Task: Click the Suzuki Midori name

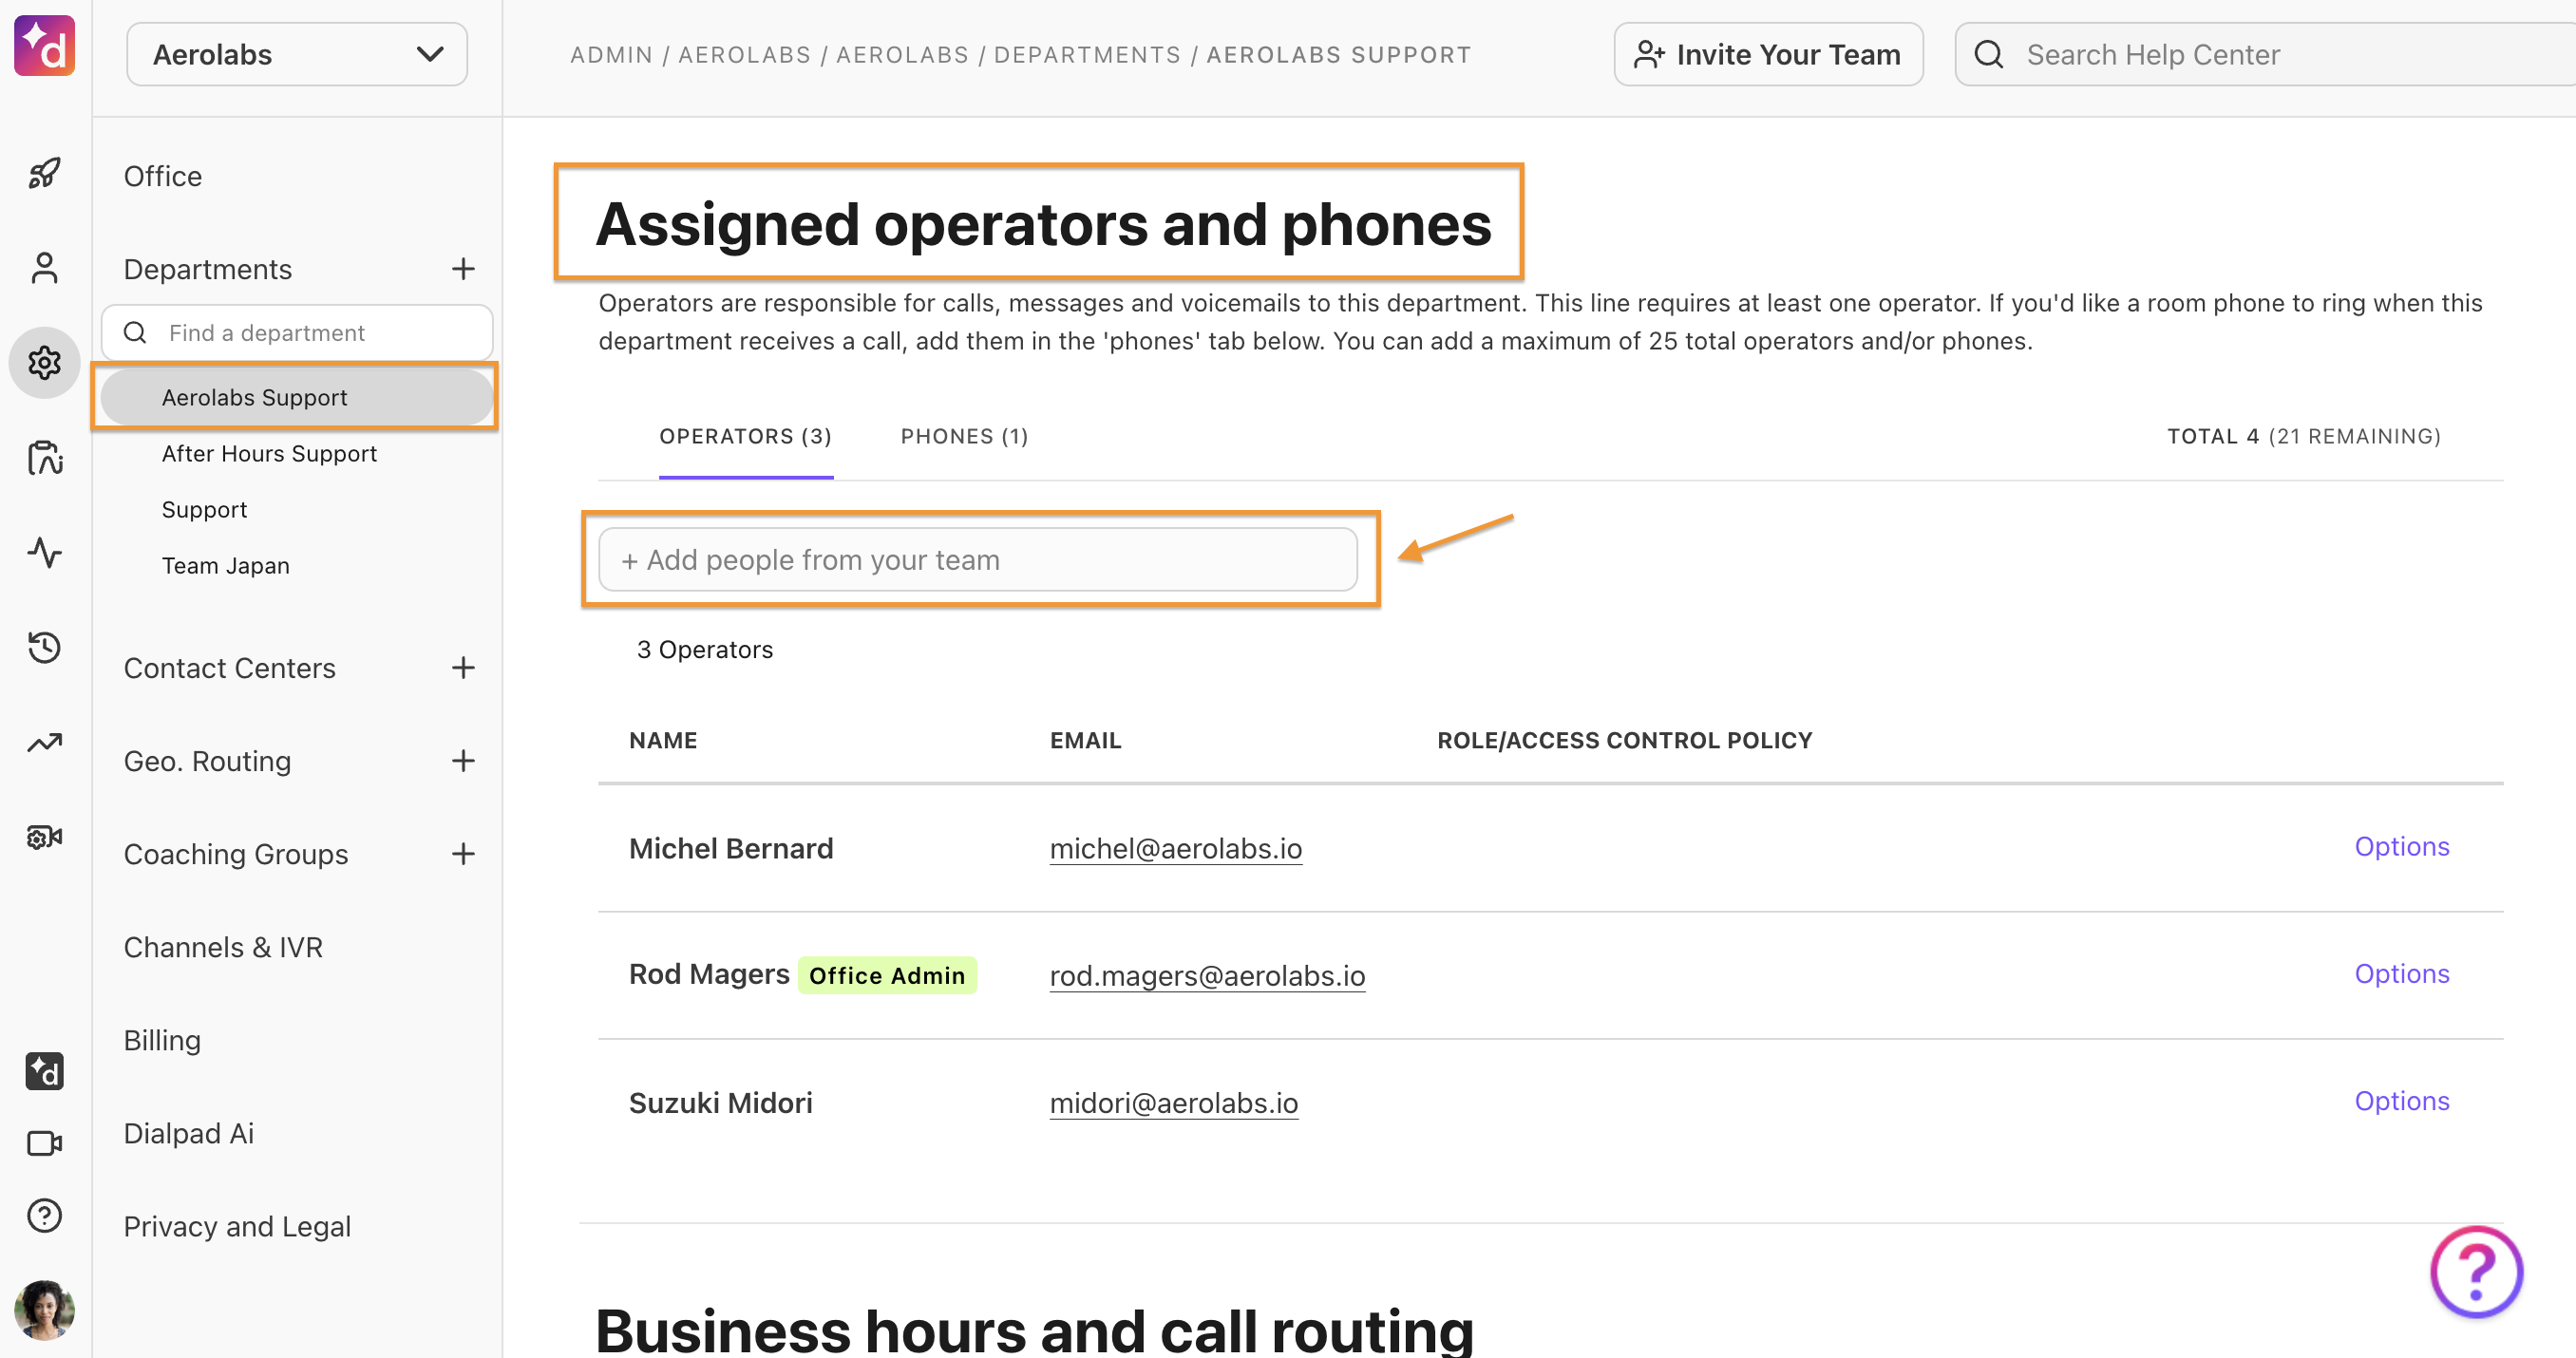Action: point(720,1102)
